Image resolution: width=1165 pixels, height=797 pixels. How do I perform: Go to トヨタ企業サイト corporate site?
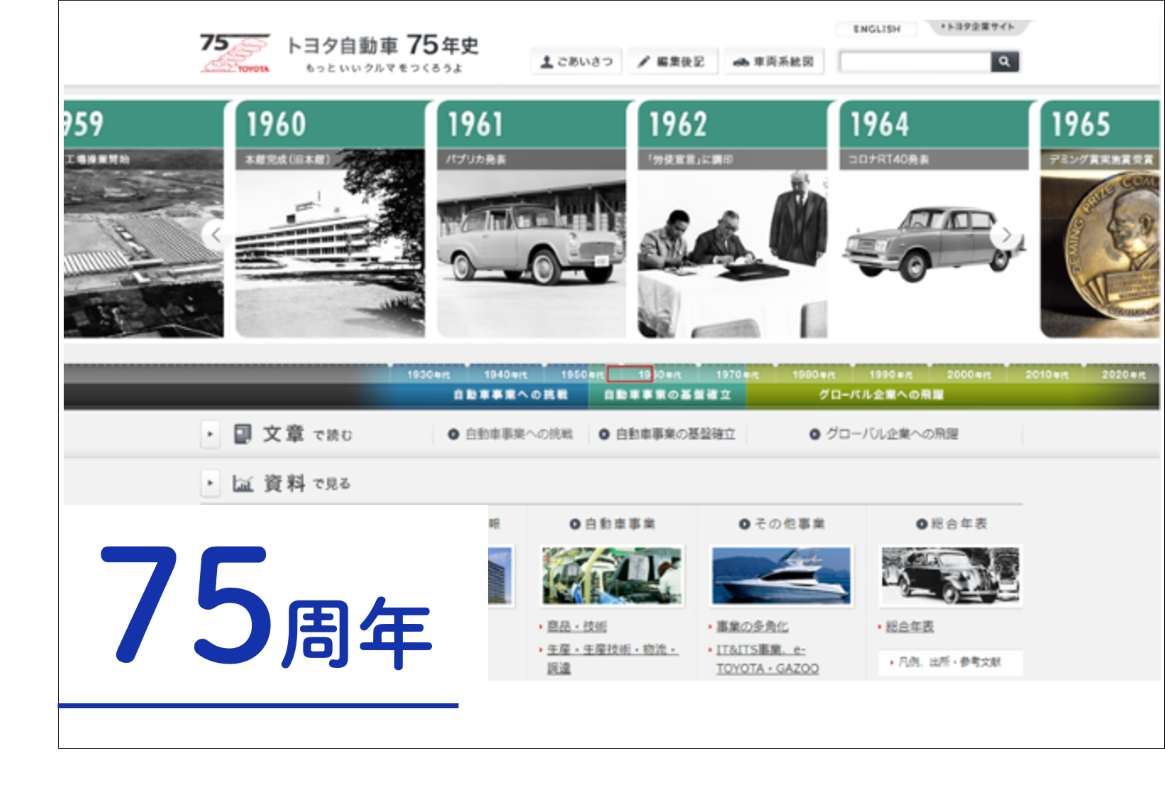pyautogui.click(x=978, y=27)
